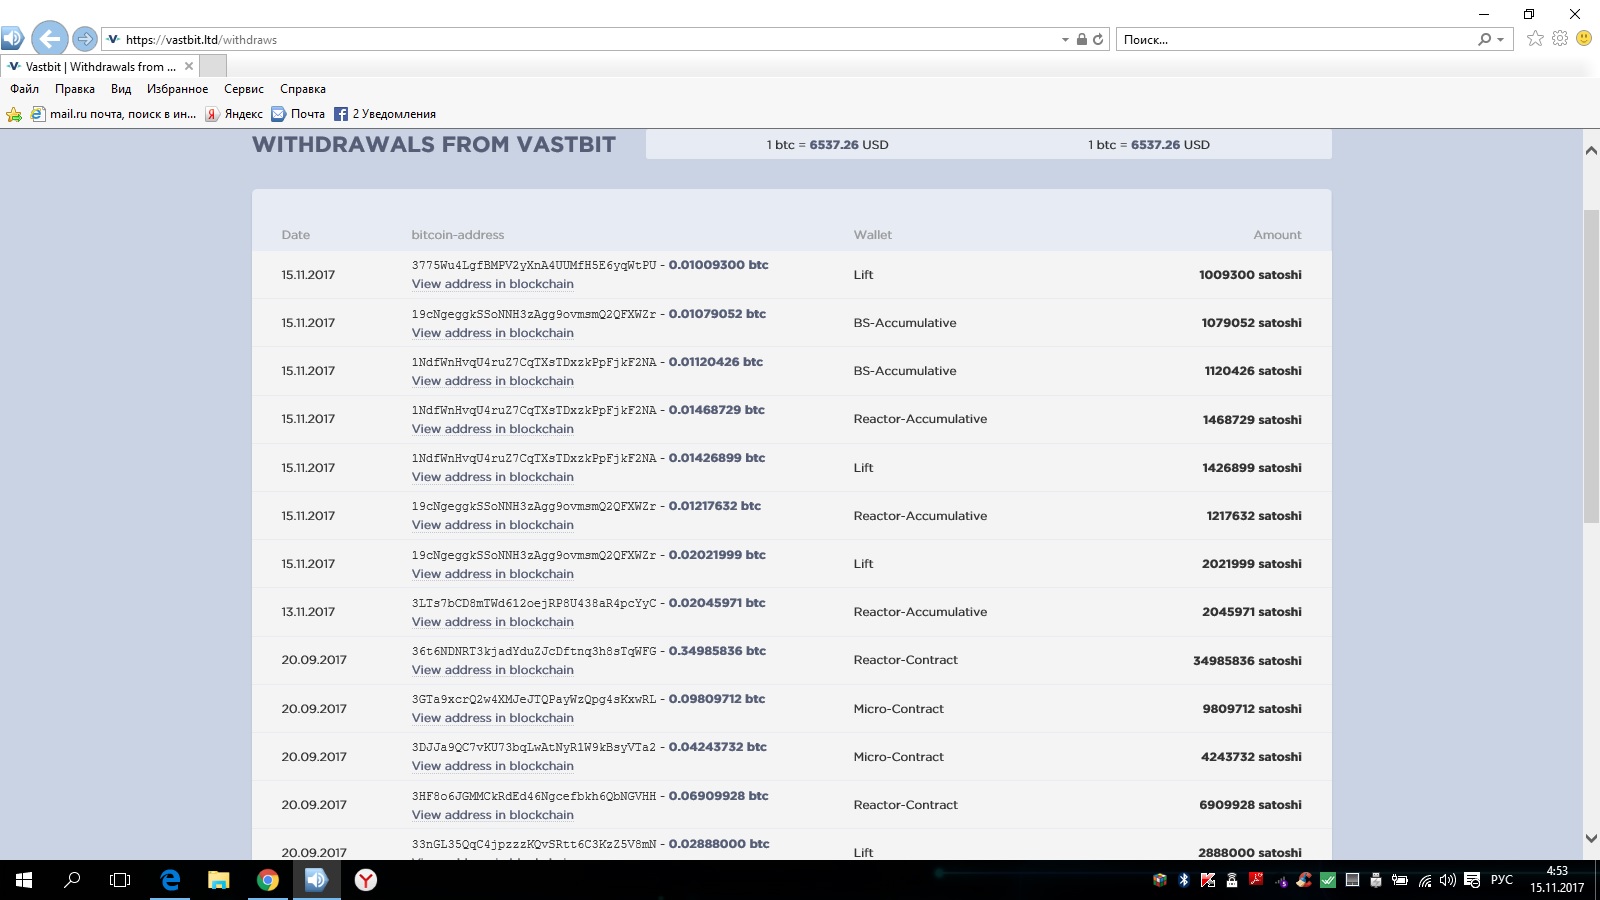Open Yandex browser from the taskbar

[x=366, y=880]
